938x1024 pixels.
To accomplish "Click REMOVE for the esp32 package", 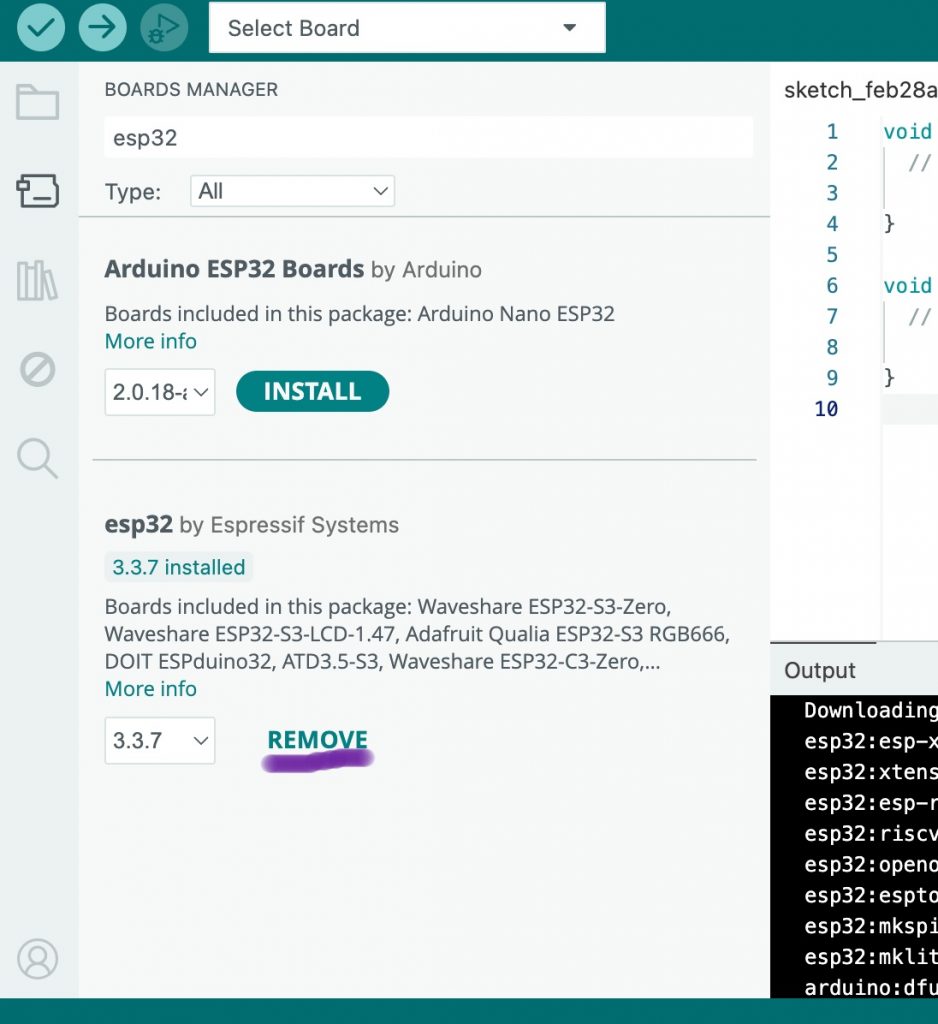I will pyautogui.click(x=318, y=740).
